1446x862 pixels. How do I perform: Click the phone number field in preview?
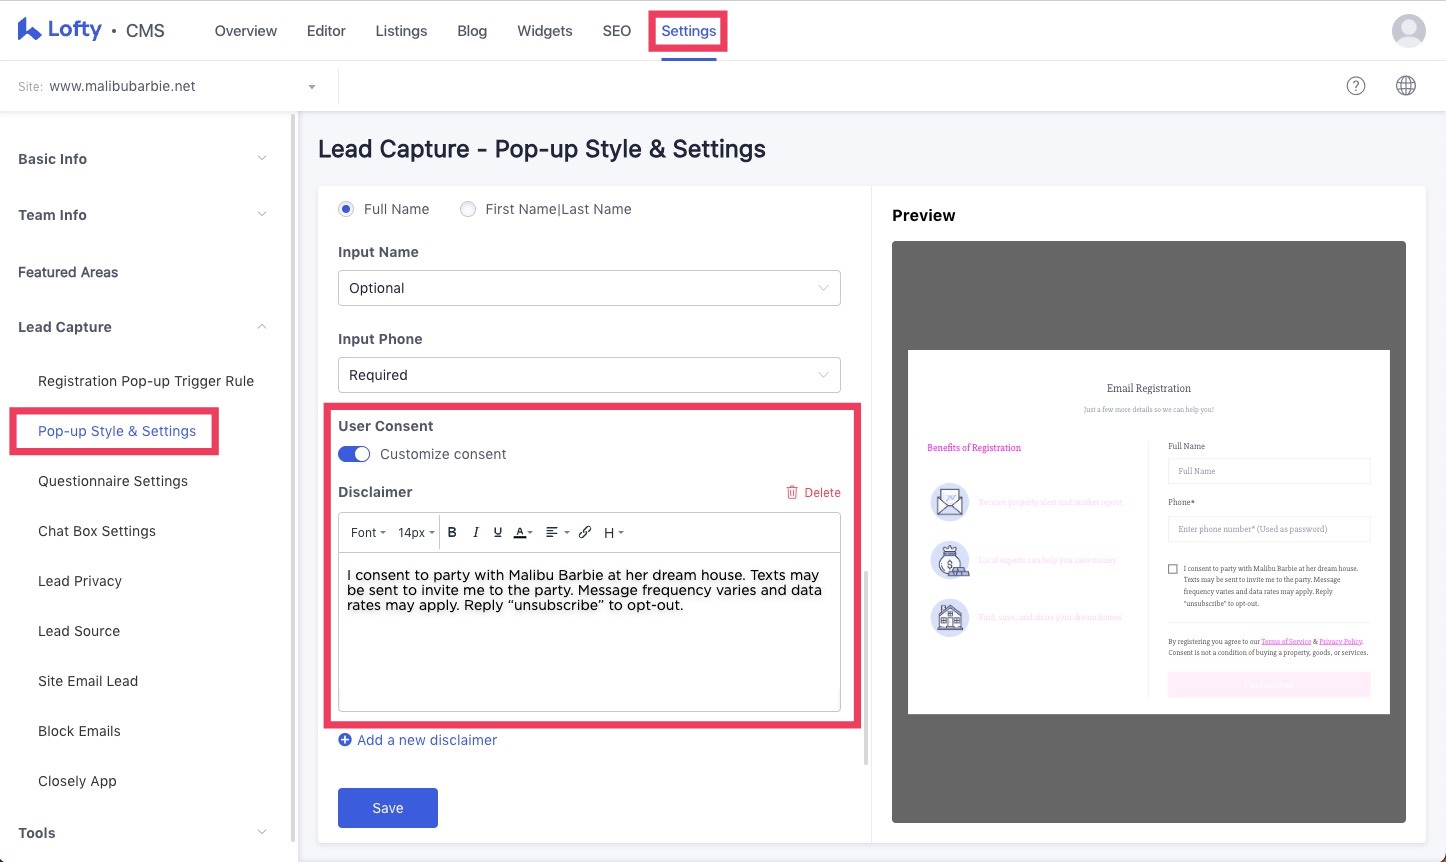point(1269,529)
